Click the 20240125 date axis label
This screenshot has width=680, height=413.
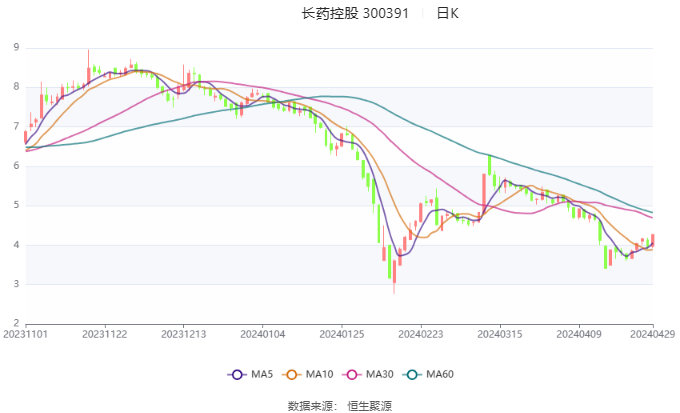[342, 334]
